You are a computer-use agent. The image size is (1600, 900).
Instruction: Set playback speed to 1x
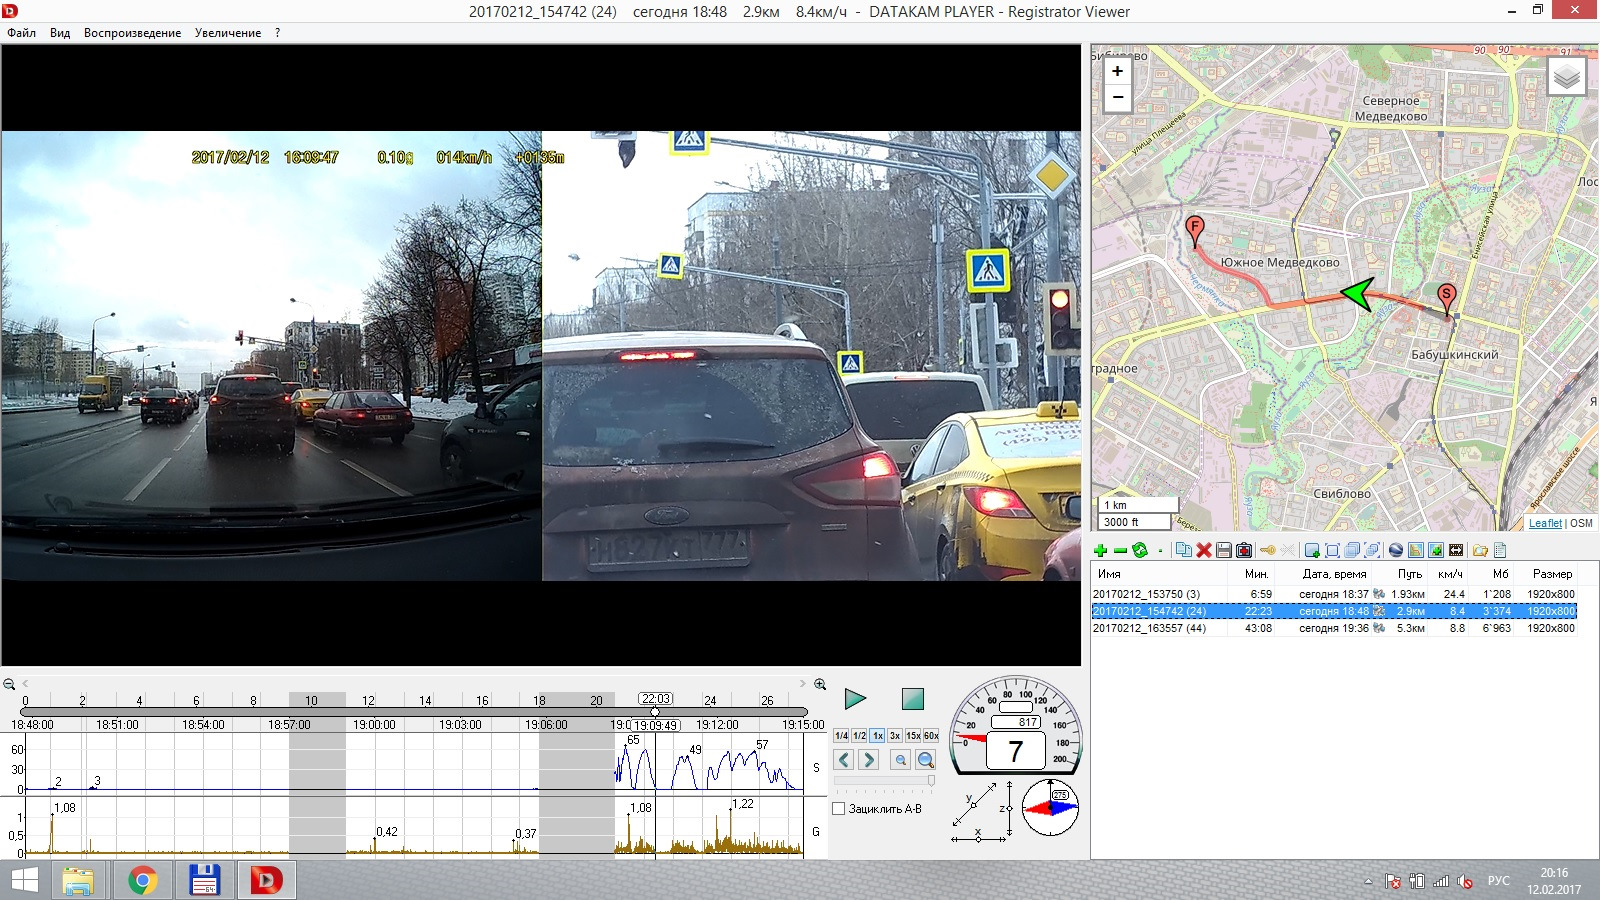pos(877,736)
